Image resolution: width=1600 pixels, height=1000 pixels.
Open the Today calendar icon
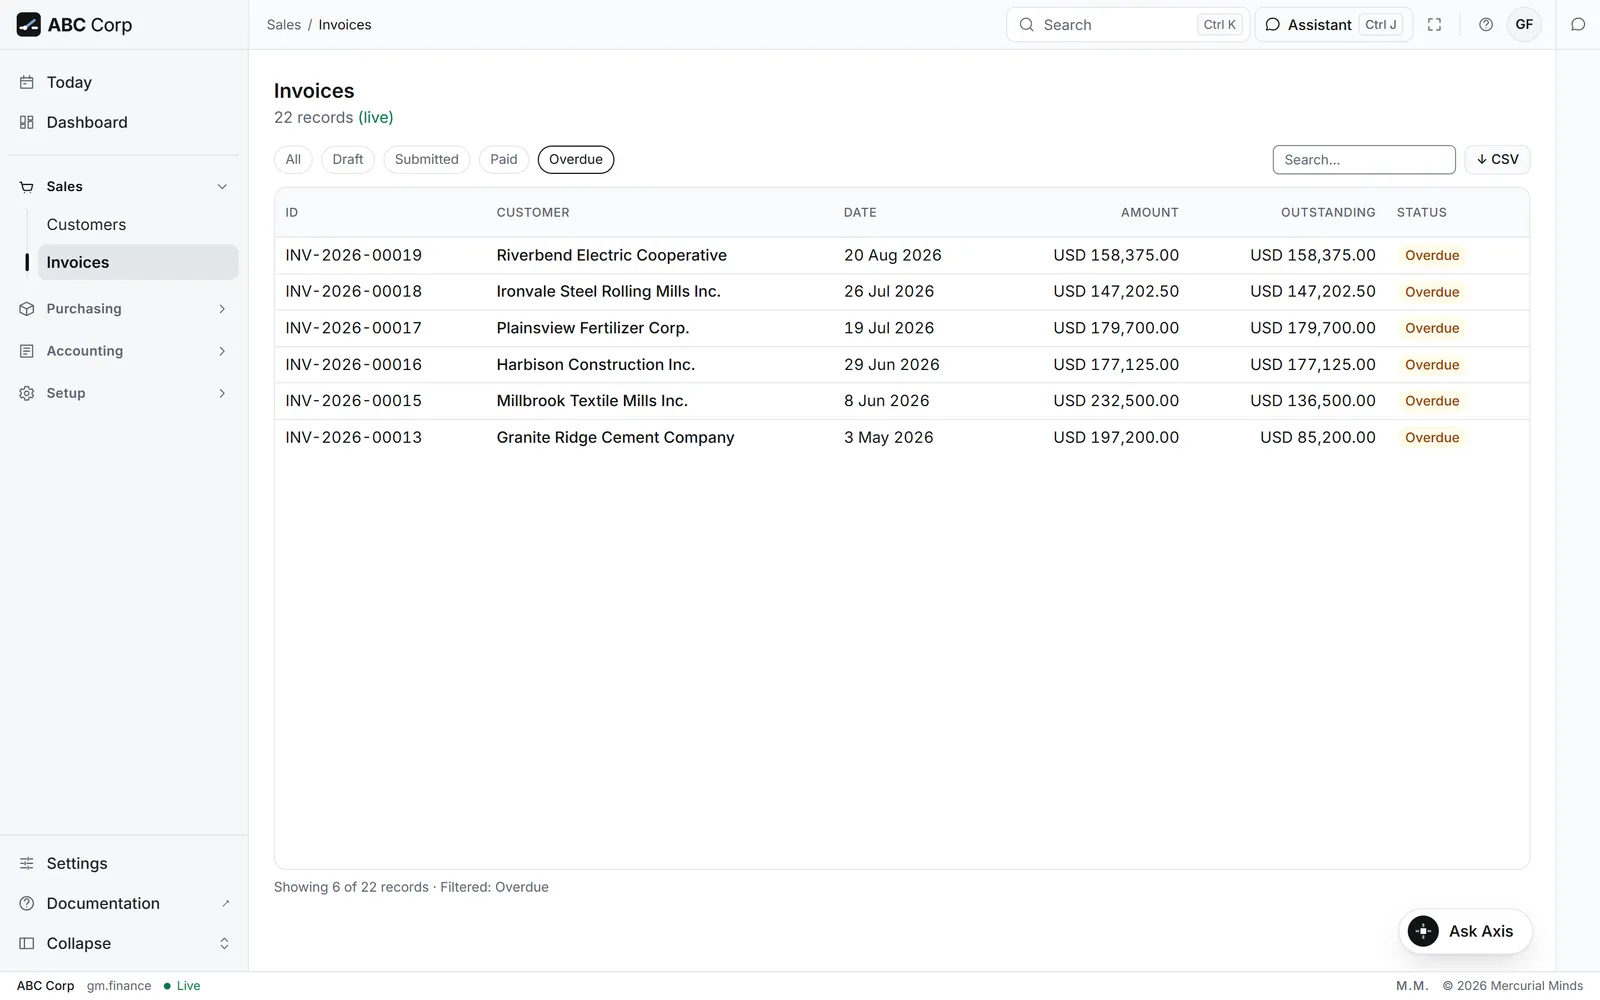[27, 82]
